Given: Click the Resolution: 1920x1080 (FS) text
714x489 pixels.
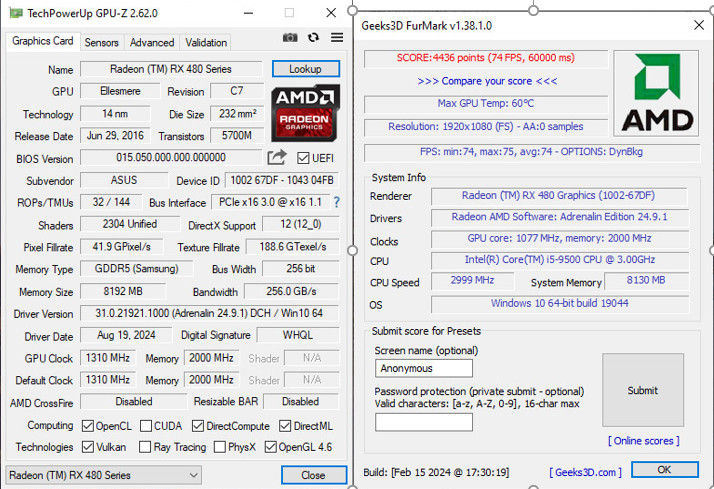Looking at the screenshot, I should [x=486, y=126].
